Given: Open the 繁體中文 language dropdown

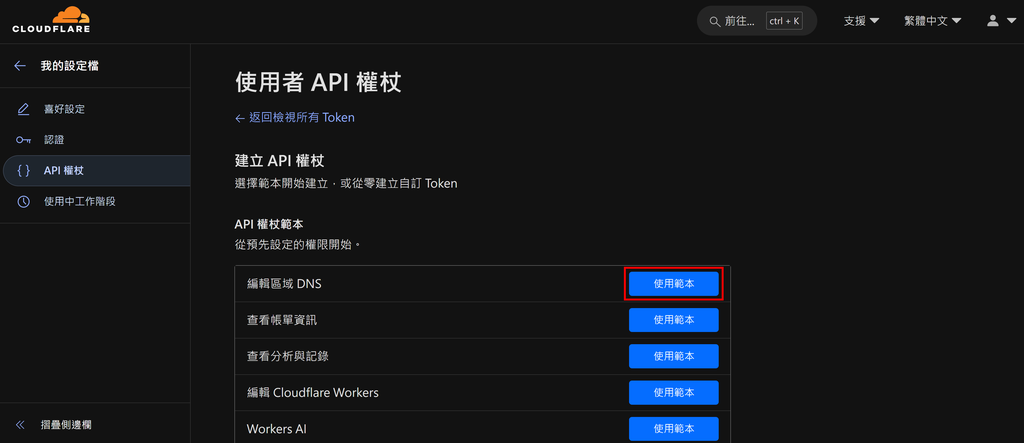Looking at the screenshot, I should pos(933,21).
